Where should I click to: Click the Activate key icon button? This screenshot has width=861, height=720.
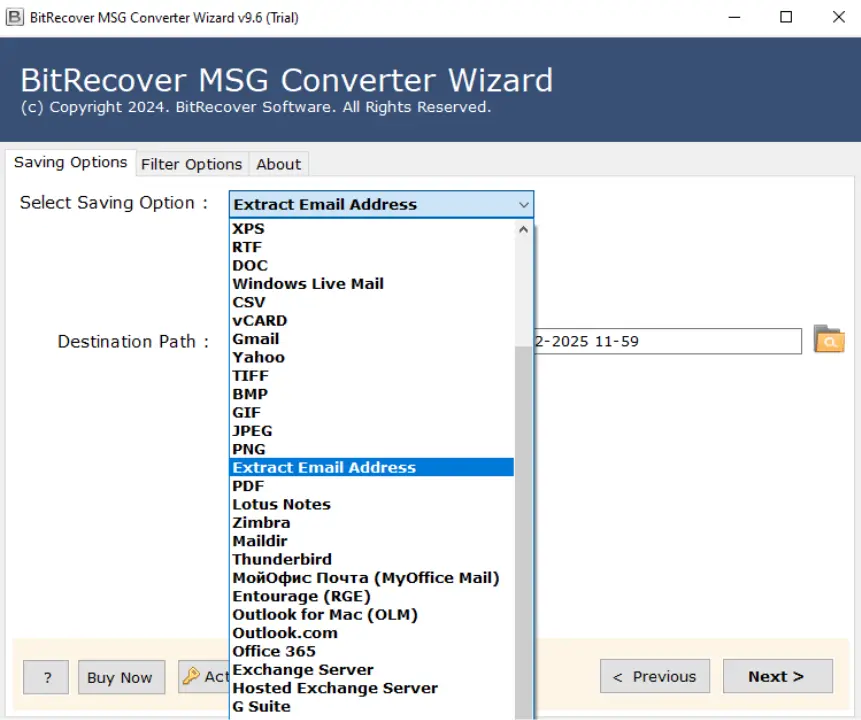204,676
